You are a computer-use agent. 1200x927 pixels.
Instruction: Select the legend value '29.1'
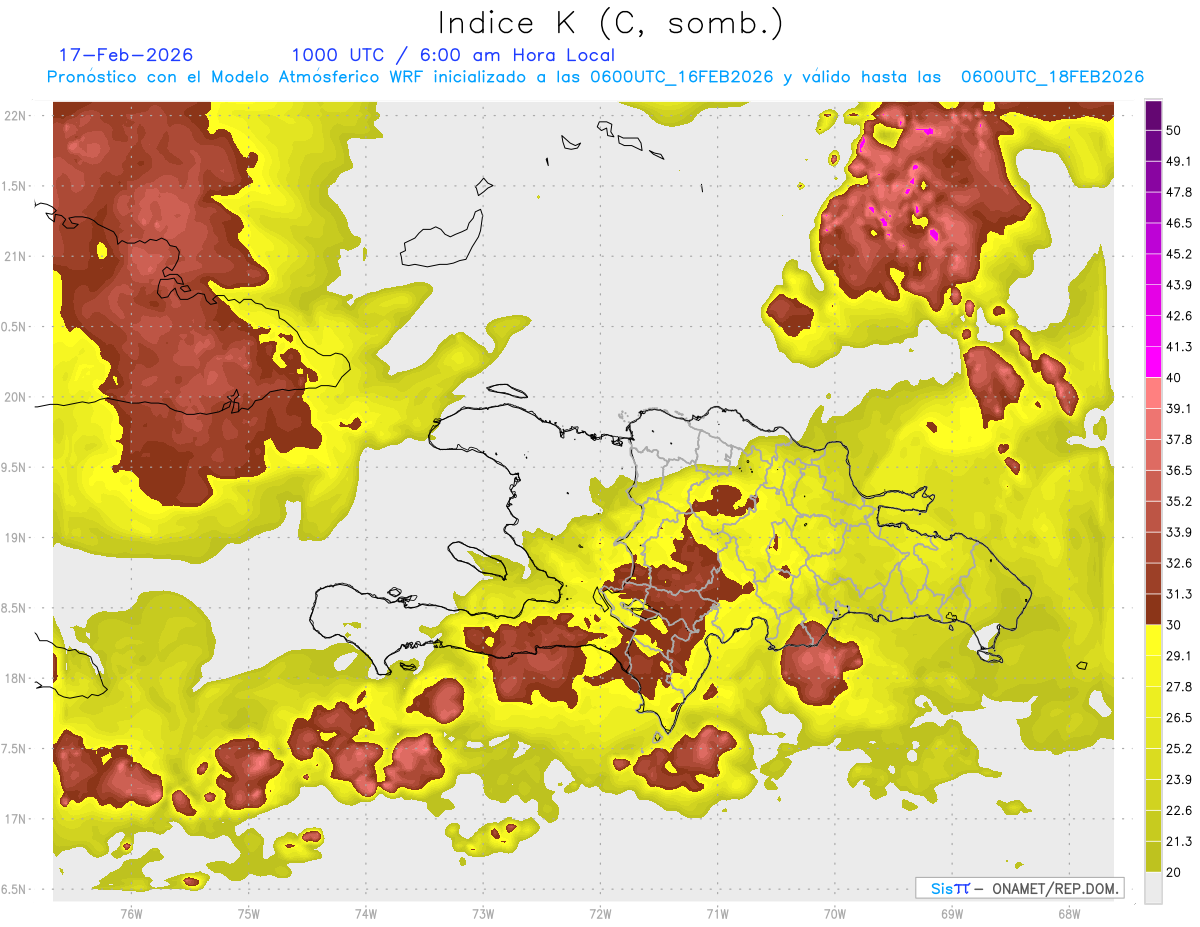point(1179,655)
